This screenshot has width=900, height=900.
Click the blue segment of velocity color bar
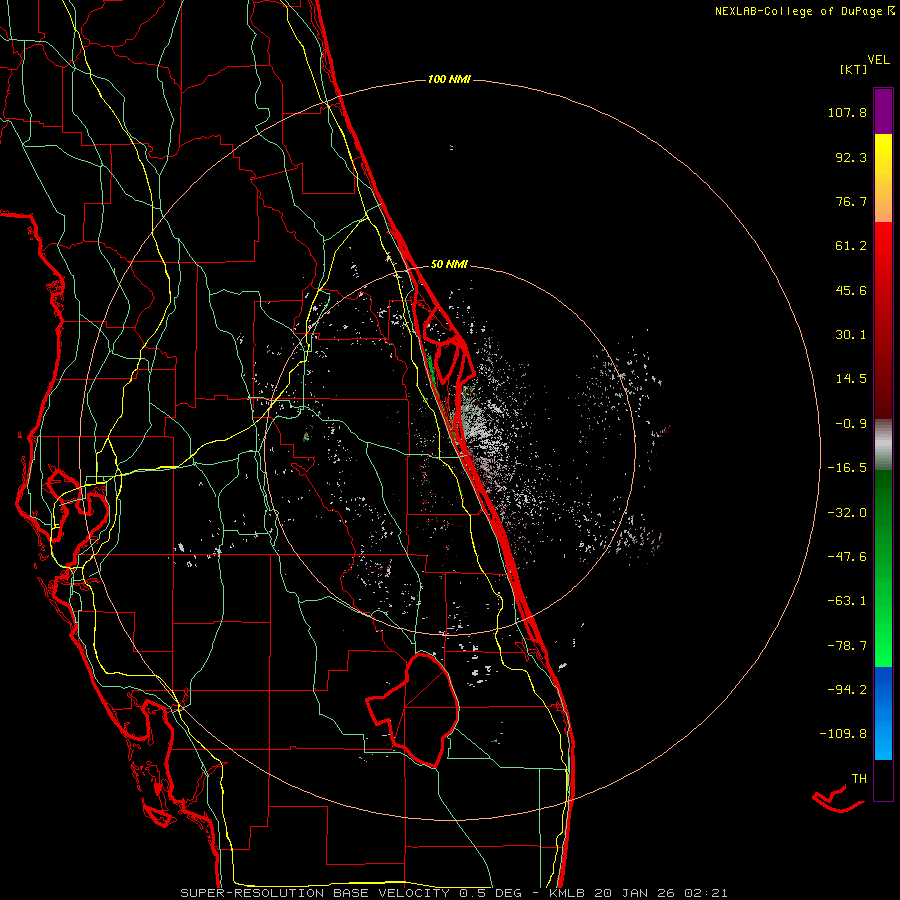pos(883,713)
